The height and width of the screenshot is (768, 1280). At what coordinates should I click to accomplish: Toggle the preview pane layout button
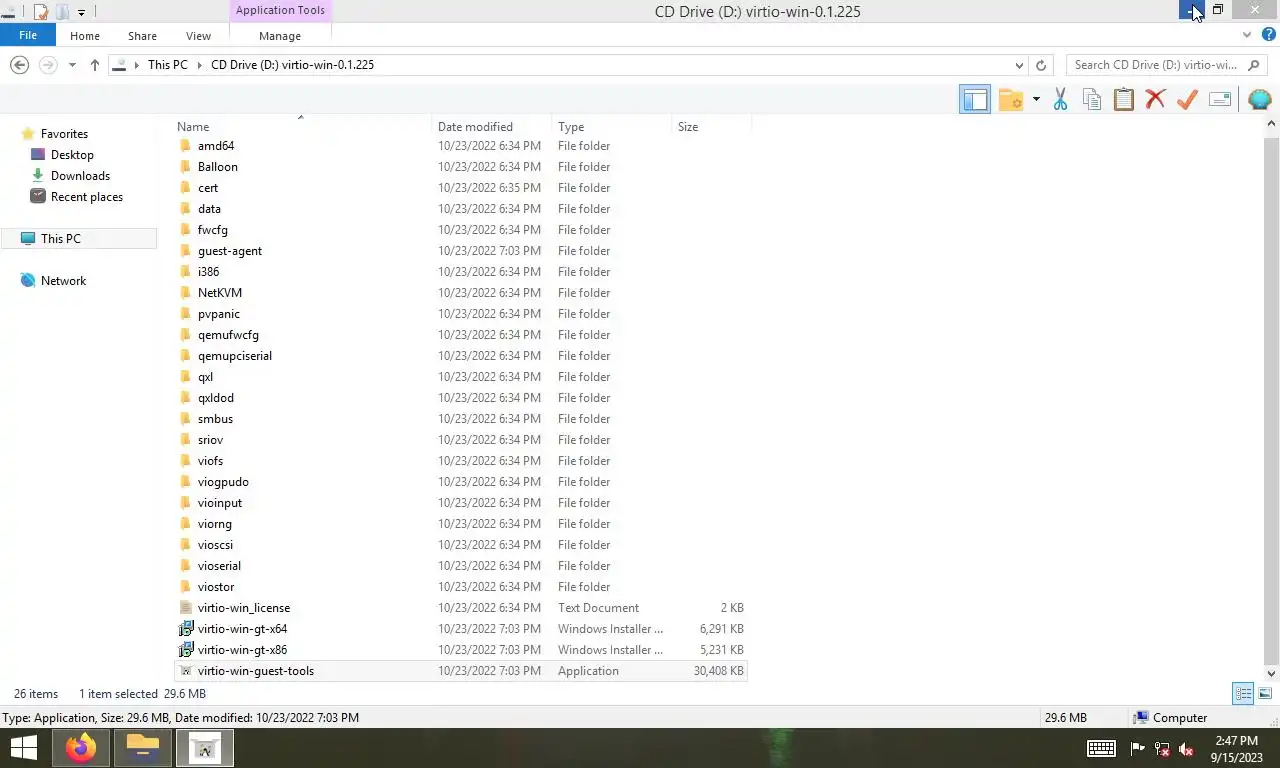coord(975,99)
